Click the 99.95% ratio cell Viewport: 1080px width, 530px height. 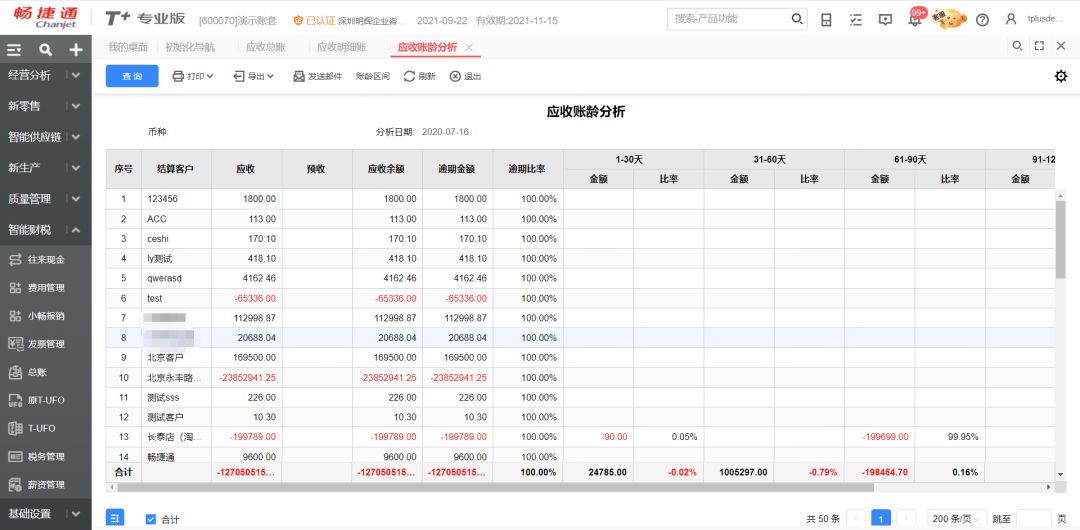pyautogui.click(x=950, y=437)
